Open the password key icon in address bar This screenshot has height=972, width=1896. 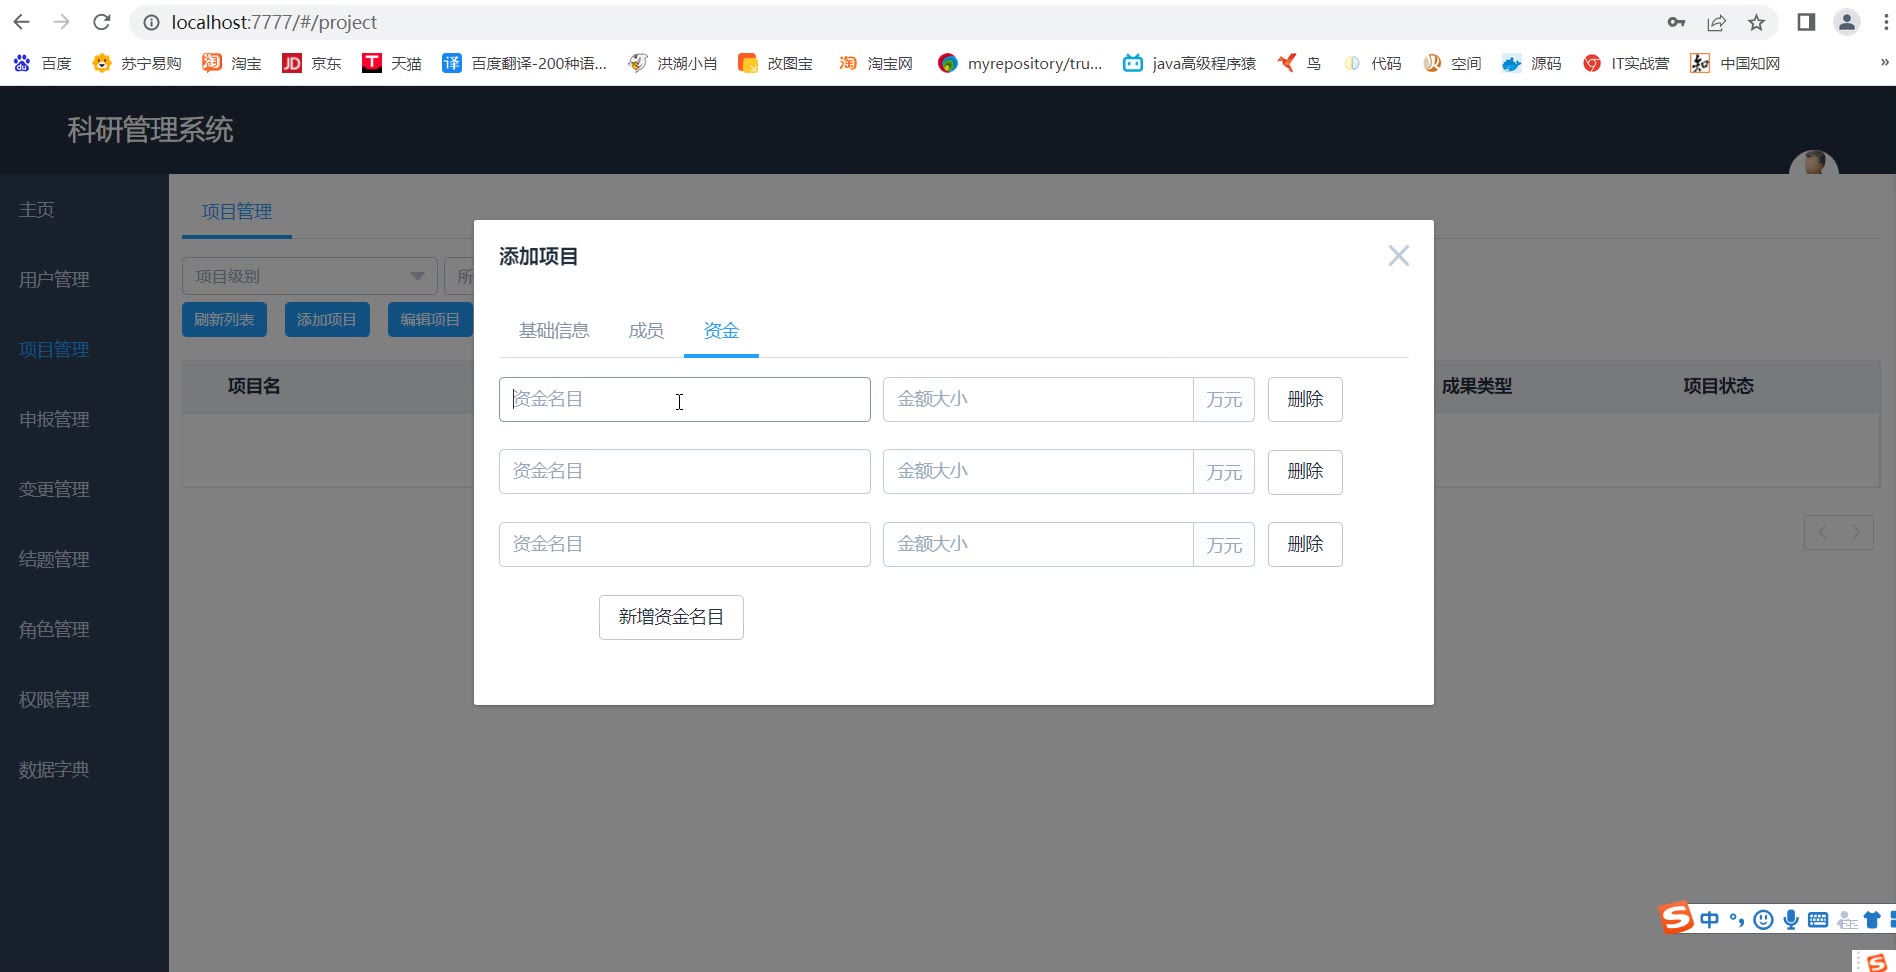pyautogui.click(x=1676, y=22)
